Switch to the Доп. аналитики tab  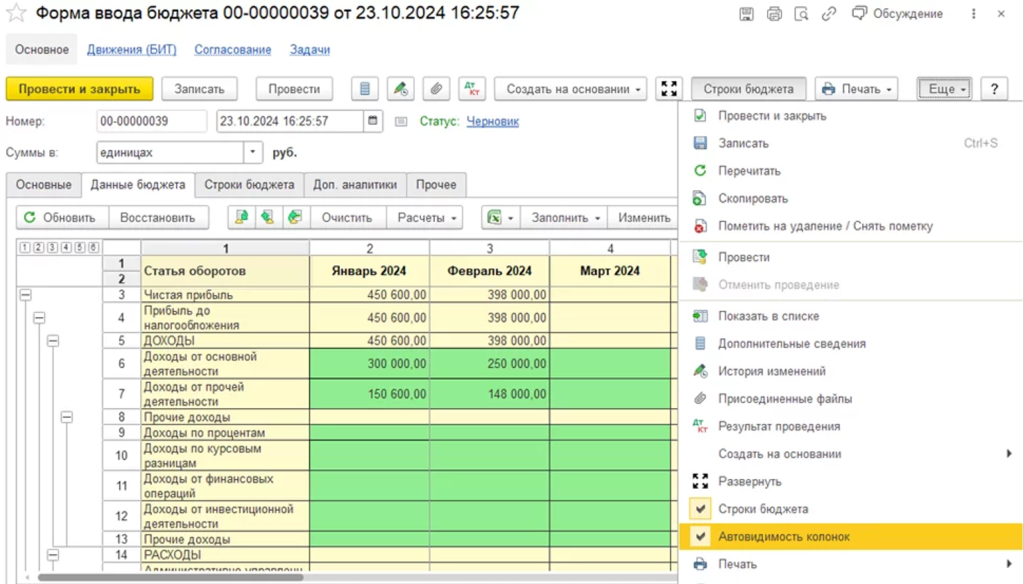356,185
